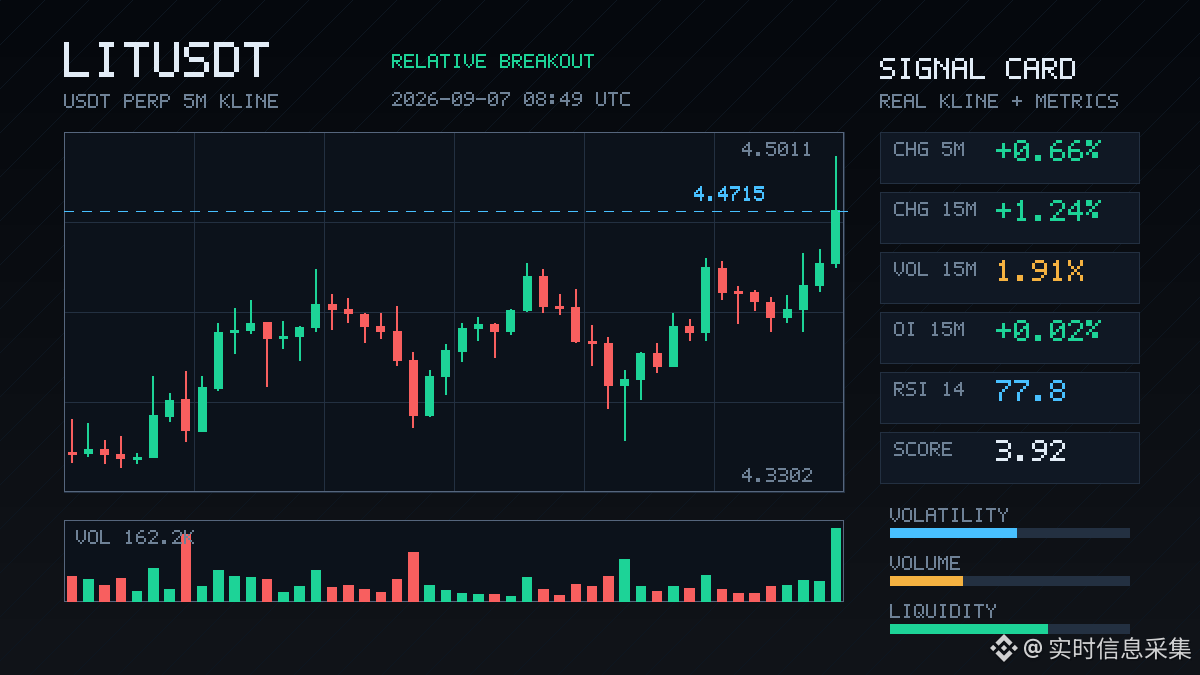Click the 2026-09-07 08:49 UTC timestamp
The height and width of the screenshot is (675, 1200).
pyautogui.click(x=510, y=99)
